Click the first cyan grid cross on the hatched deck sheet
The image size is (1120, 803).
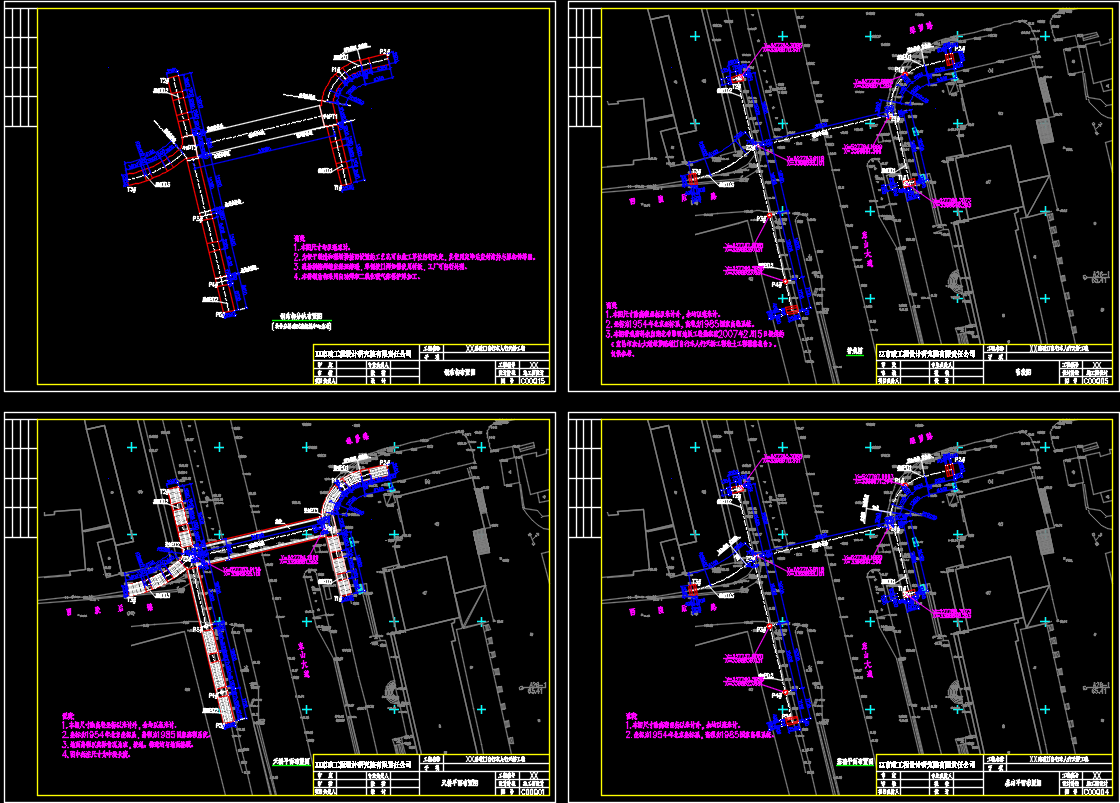131,447
